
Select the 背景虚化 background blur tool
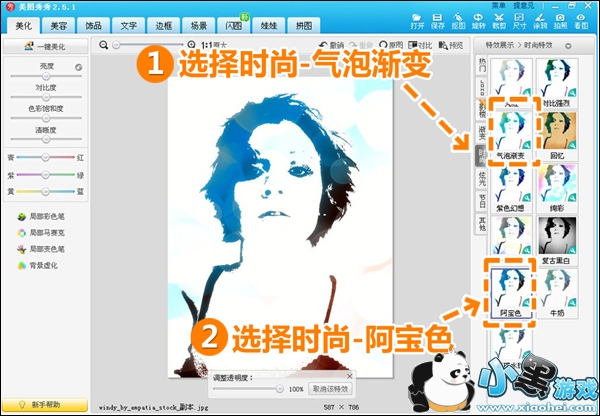click(x=38, y=266)
